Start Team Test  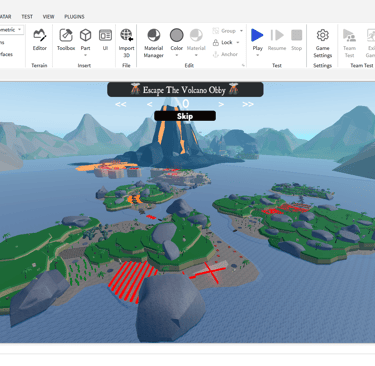point(349,43)
